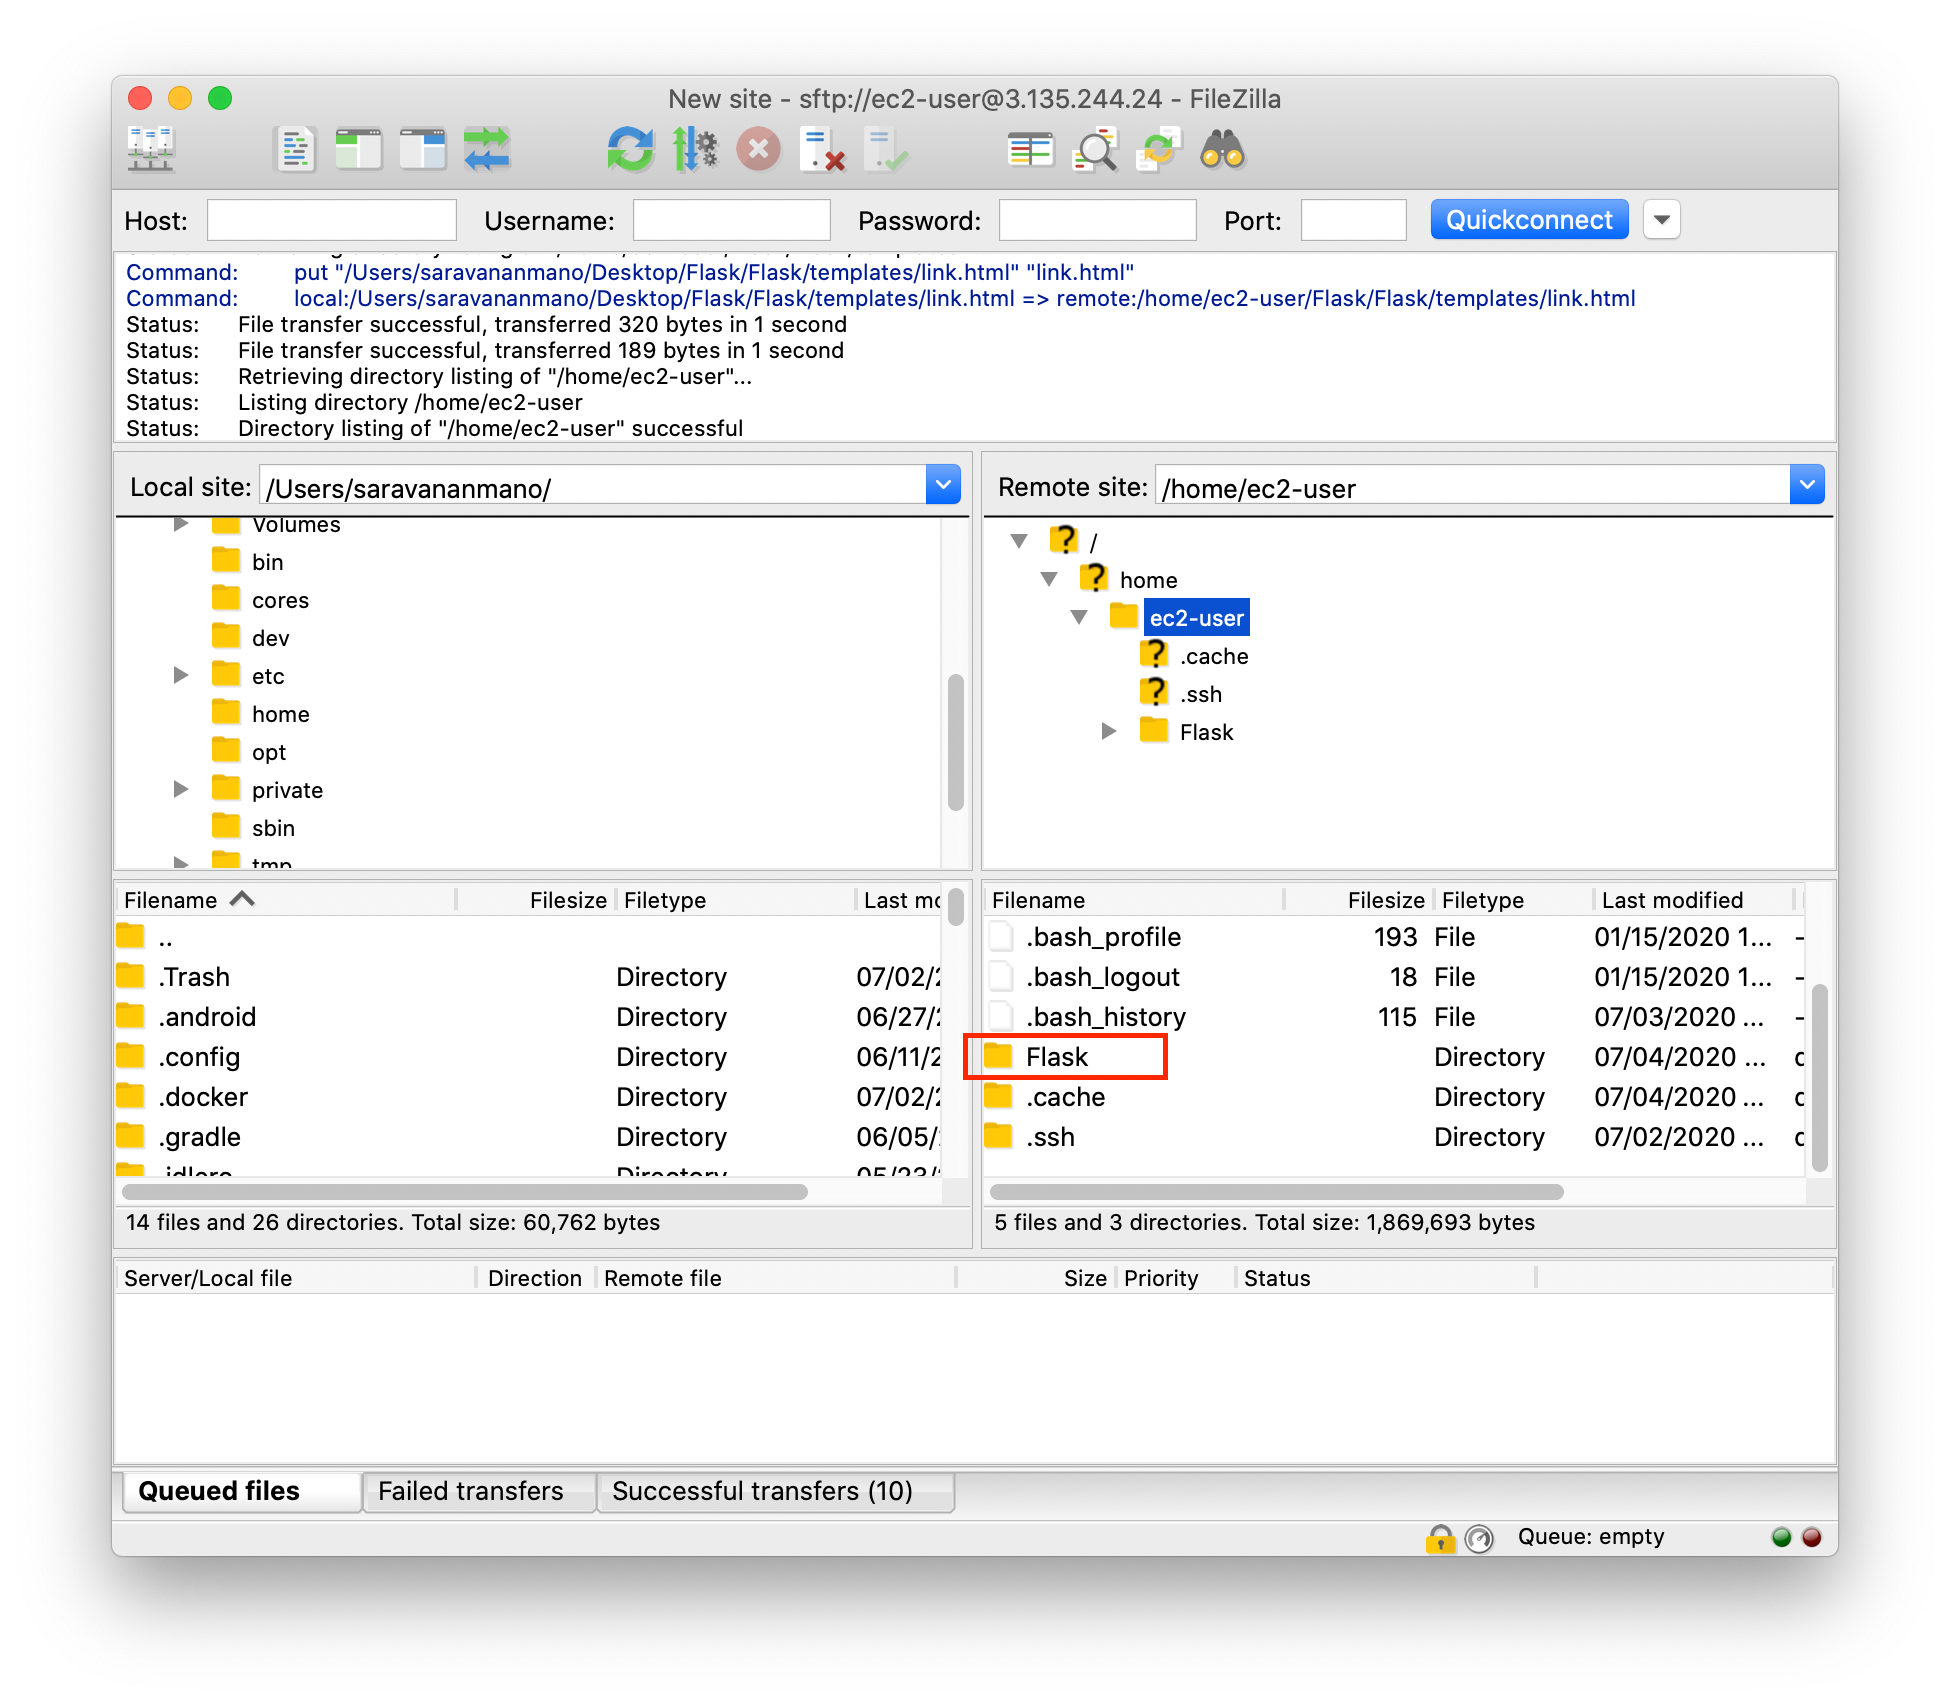Image resolution: width=1950 pixels, height=1704 pixels.
Task: Click the remote file list horizontal scrollbar
Action: pyautogui.click(x=1276, y=1191)
